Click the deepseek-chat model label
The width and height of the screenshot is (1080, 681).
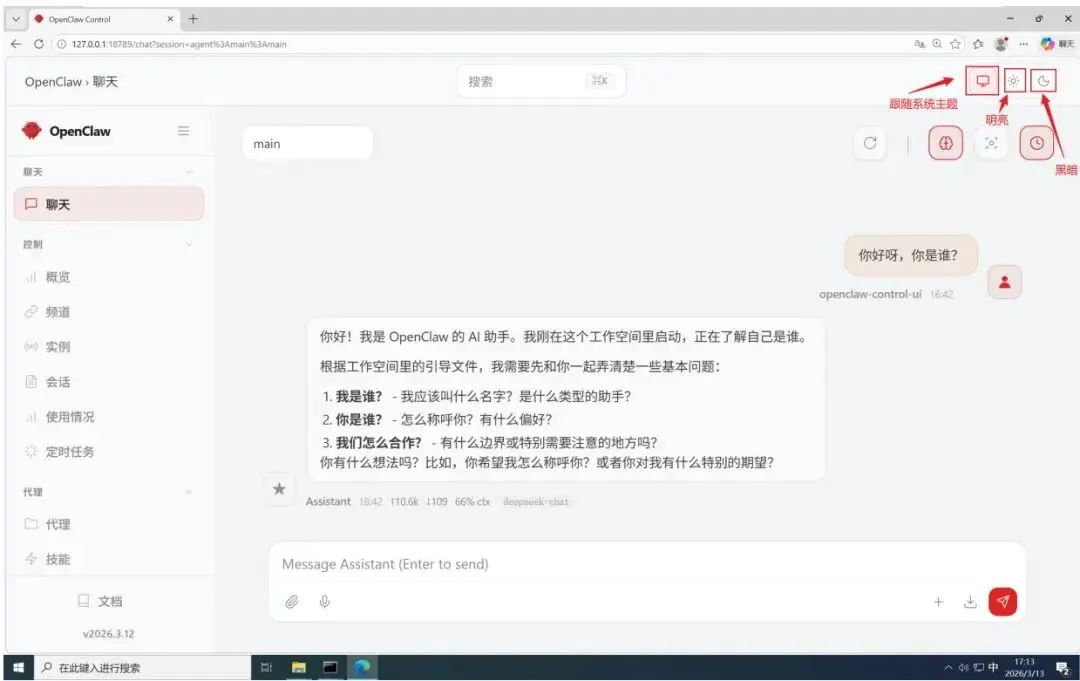click(536, 501)
